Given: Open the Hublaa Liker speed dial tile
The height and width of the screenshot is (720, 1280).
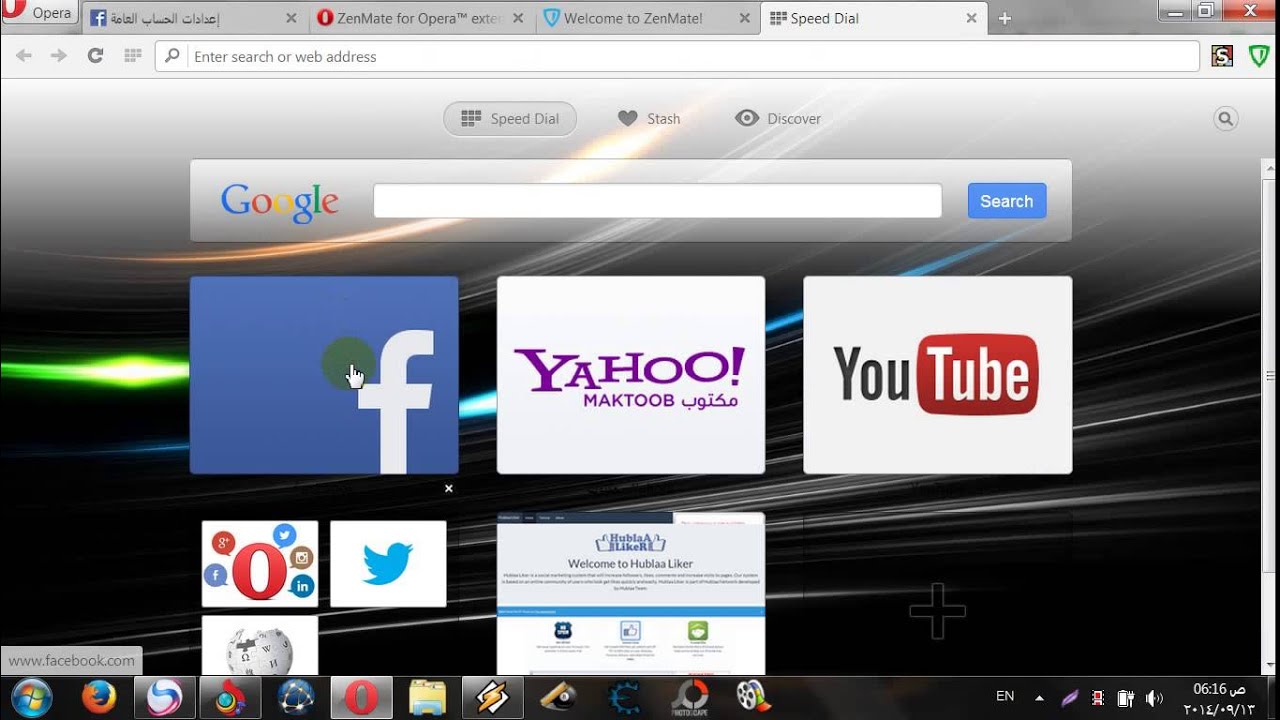Looking at the screenshot, I should pos(631,593).
